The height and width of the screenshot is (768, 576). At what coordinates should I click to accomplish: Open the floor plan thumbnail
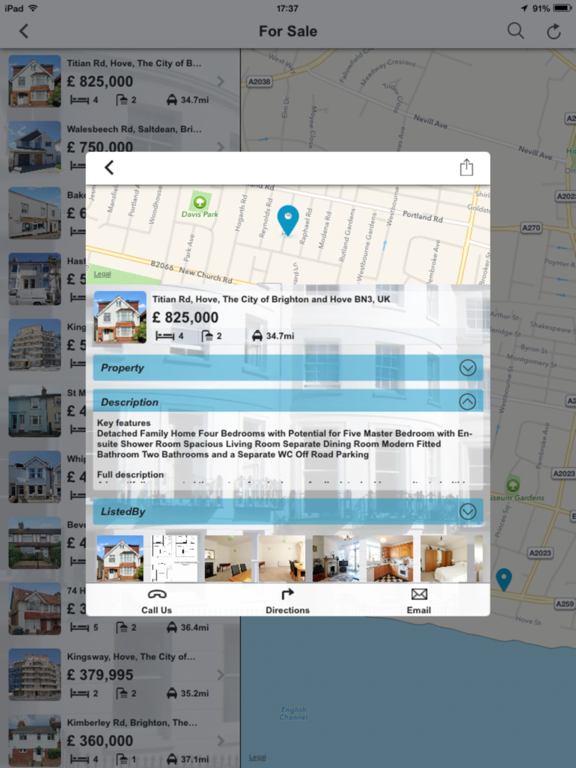174,558
